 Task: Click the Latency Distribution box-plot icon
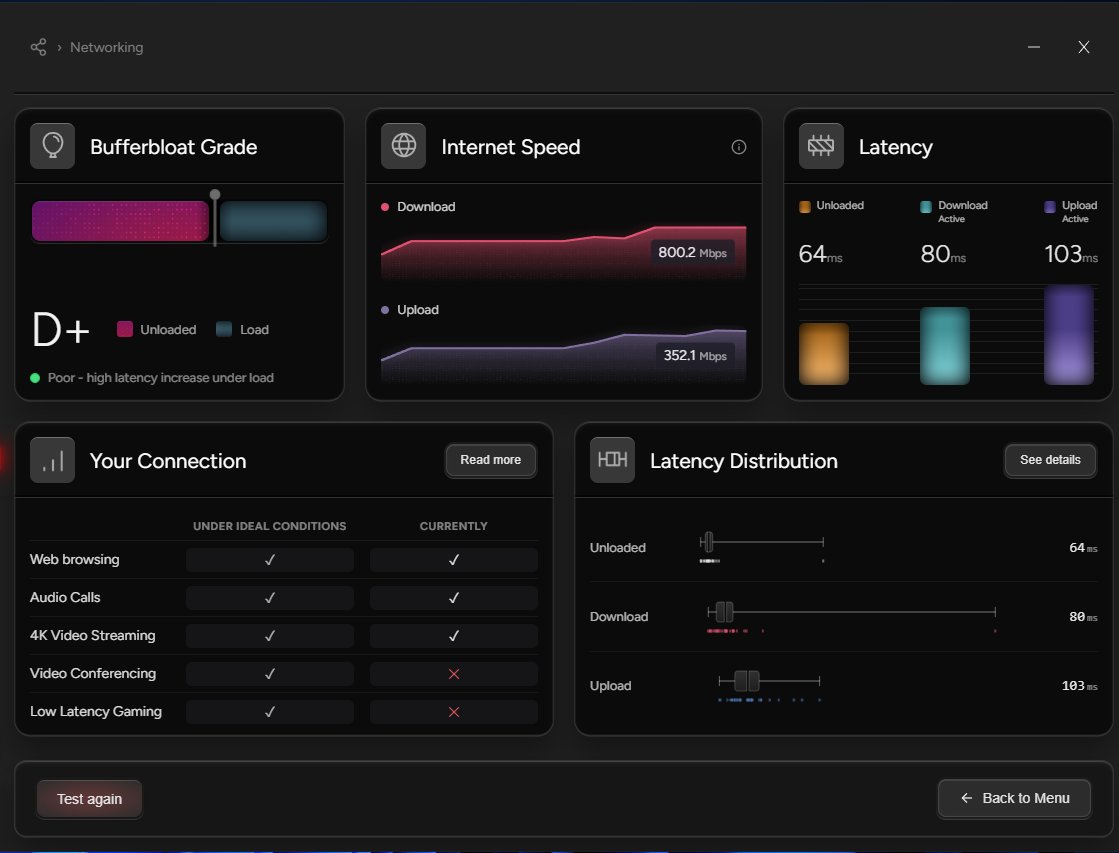click(x=612, y=460)
